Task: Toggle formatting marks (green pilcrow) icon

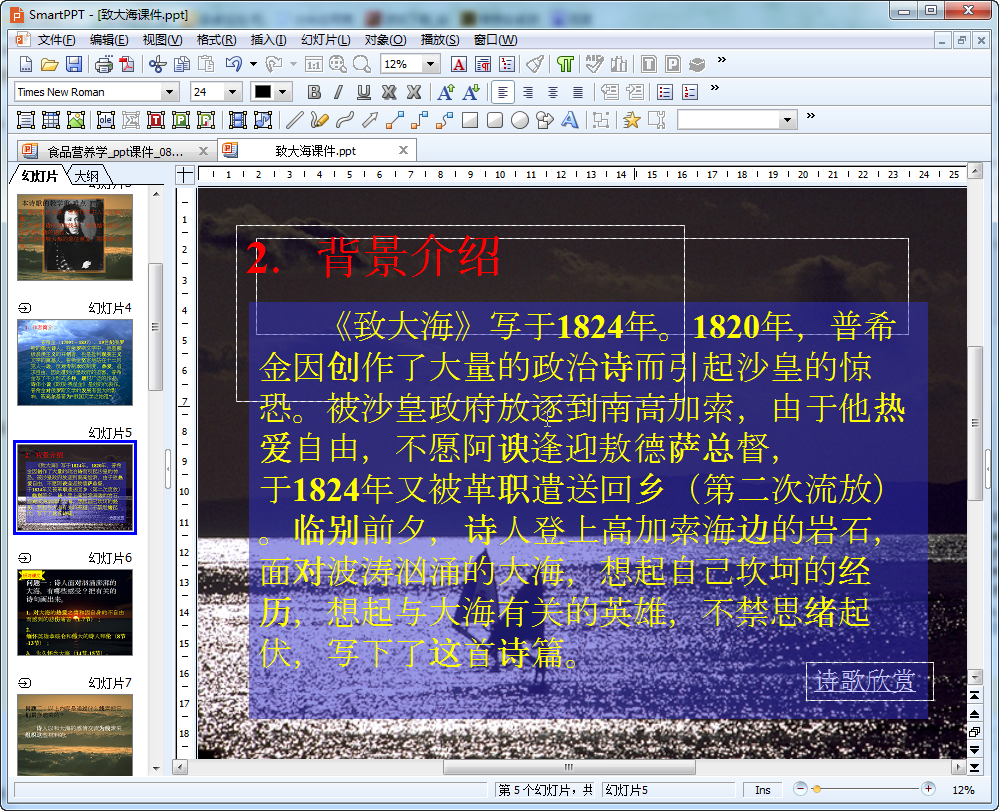Action: click(565, 64)
